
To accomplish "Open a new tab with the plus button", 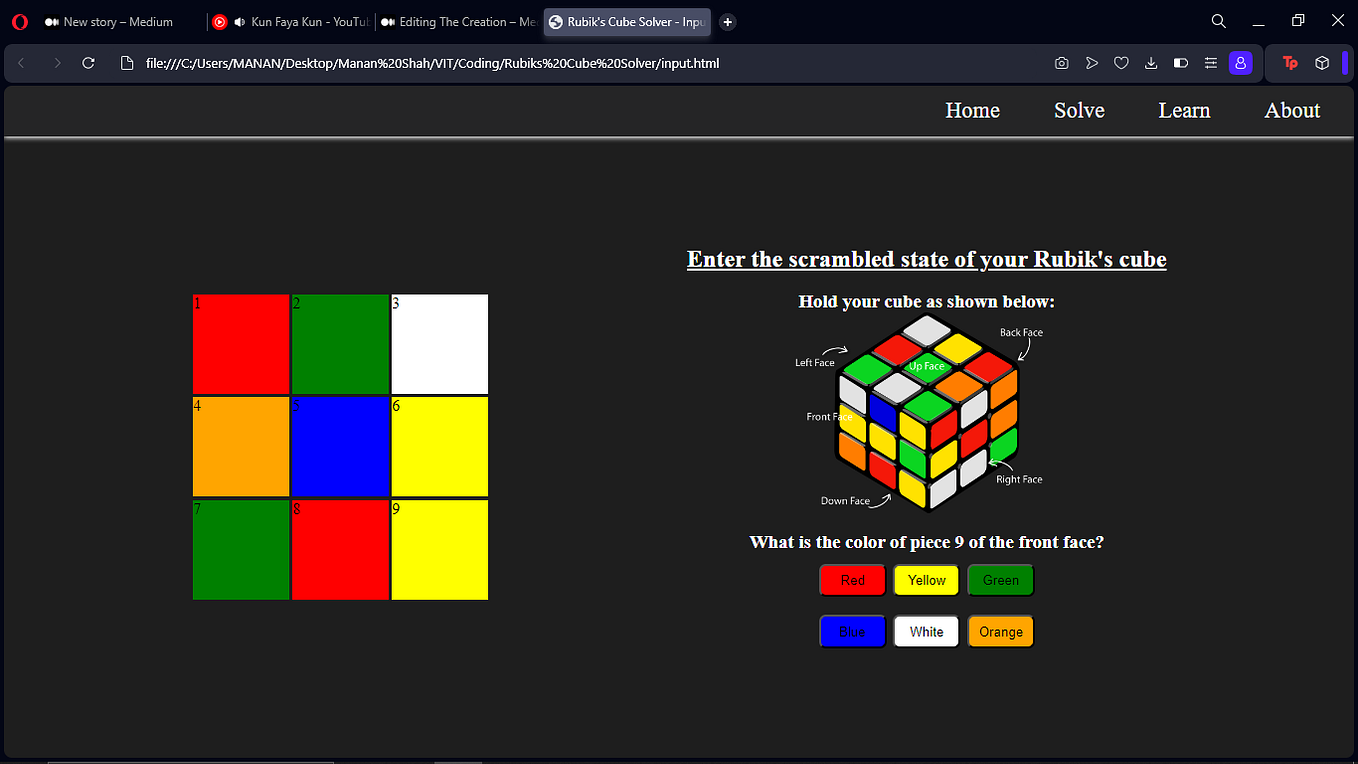I will pyautogui.click(x=727, y=21).
